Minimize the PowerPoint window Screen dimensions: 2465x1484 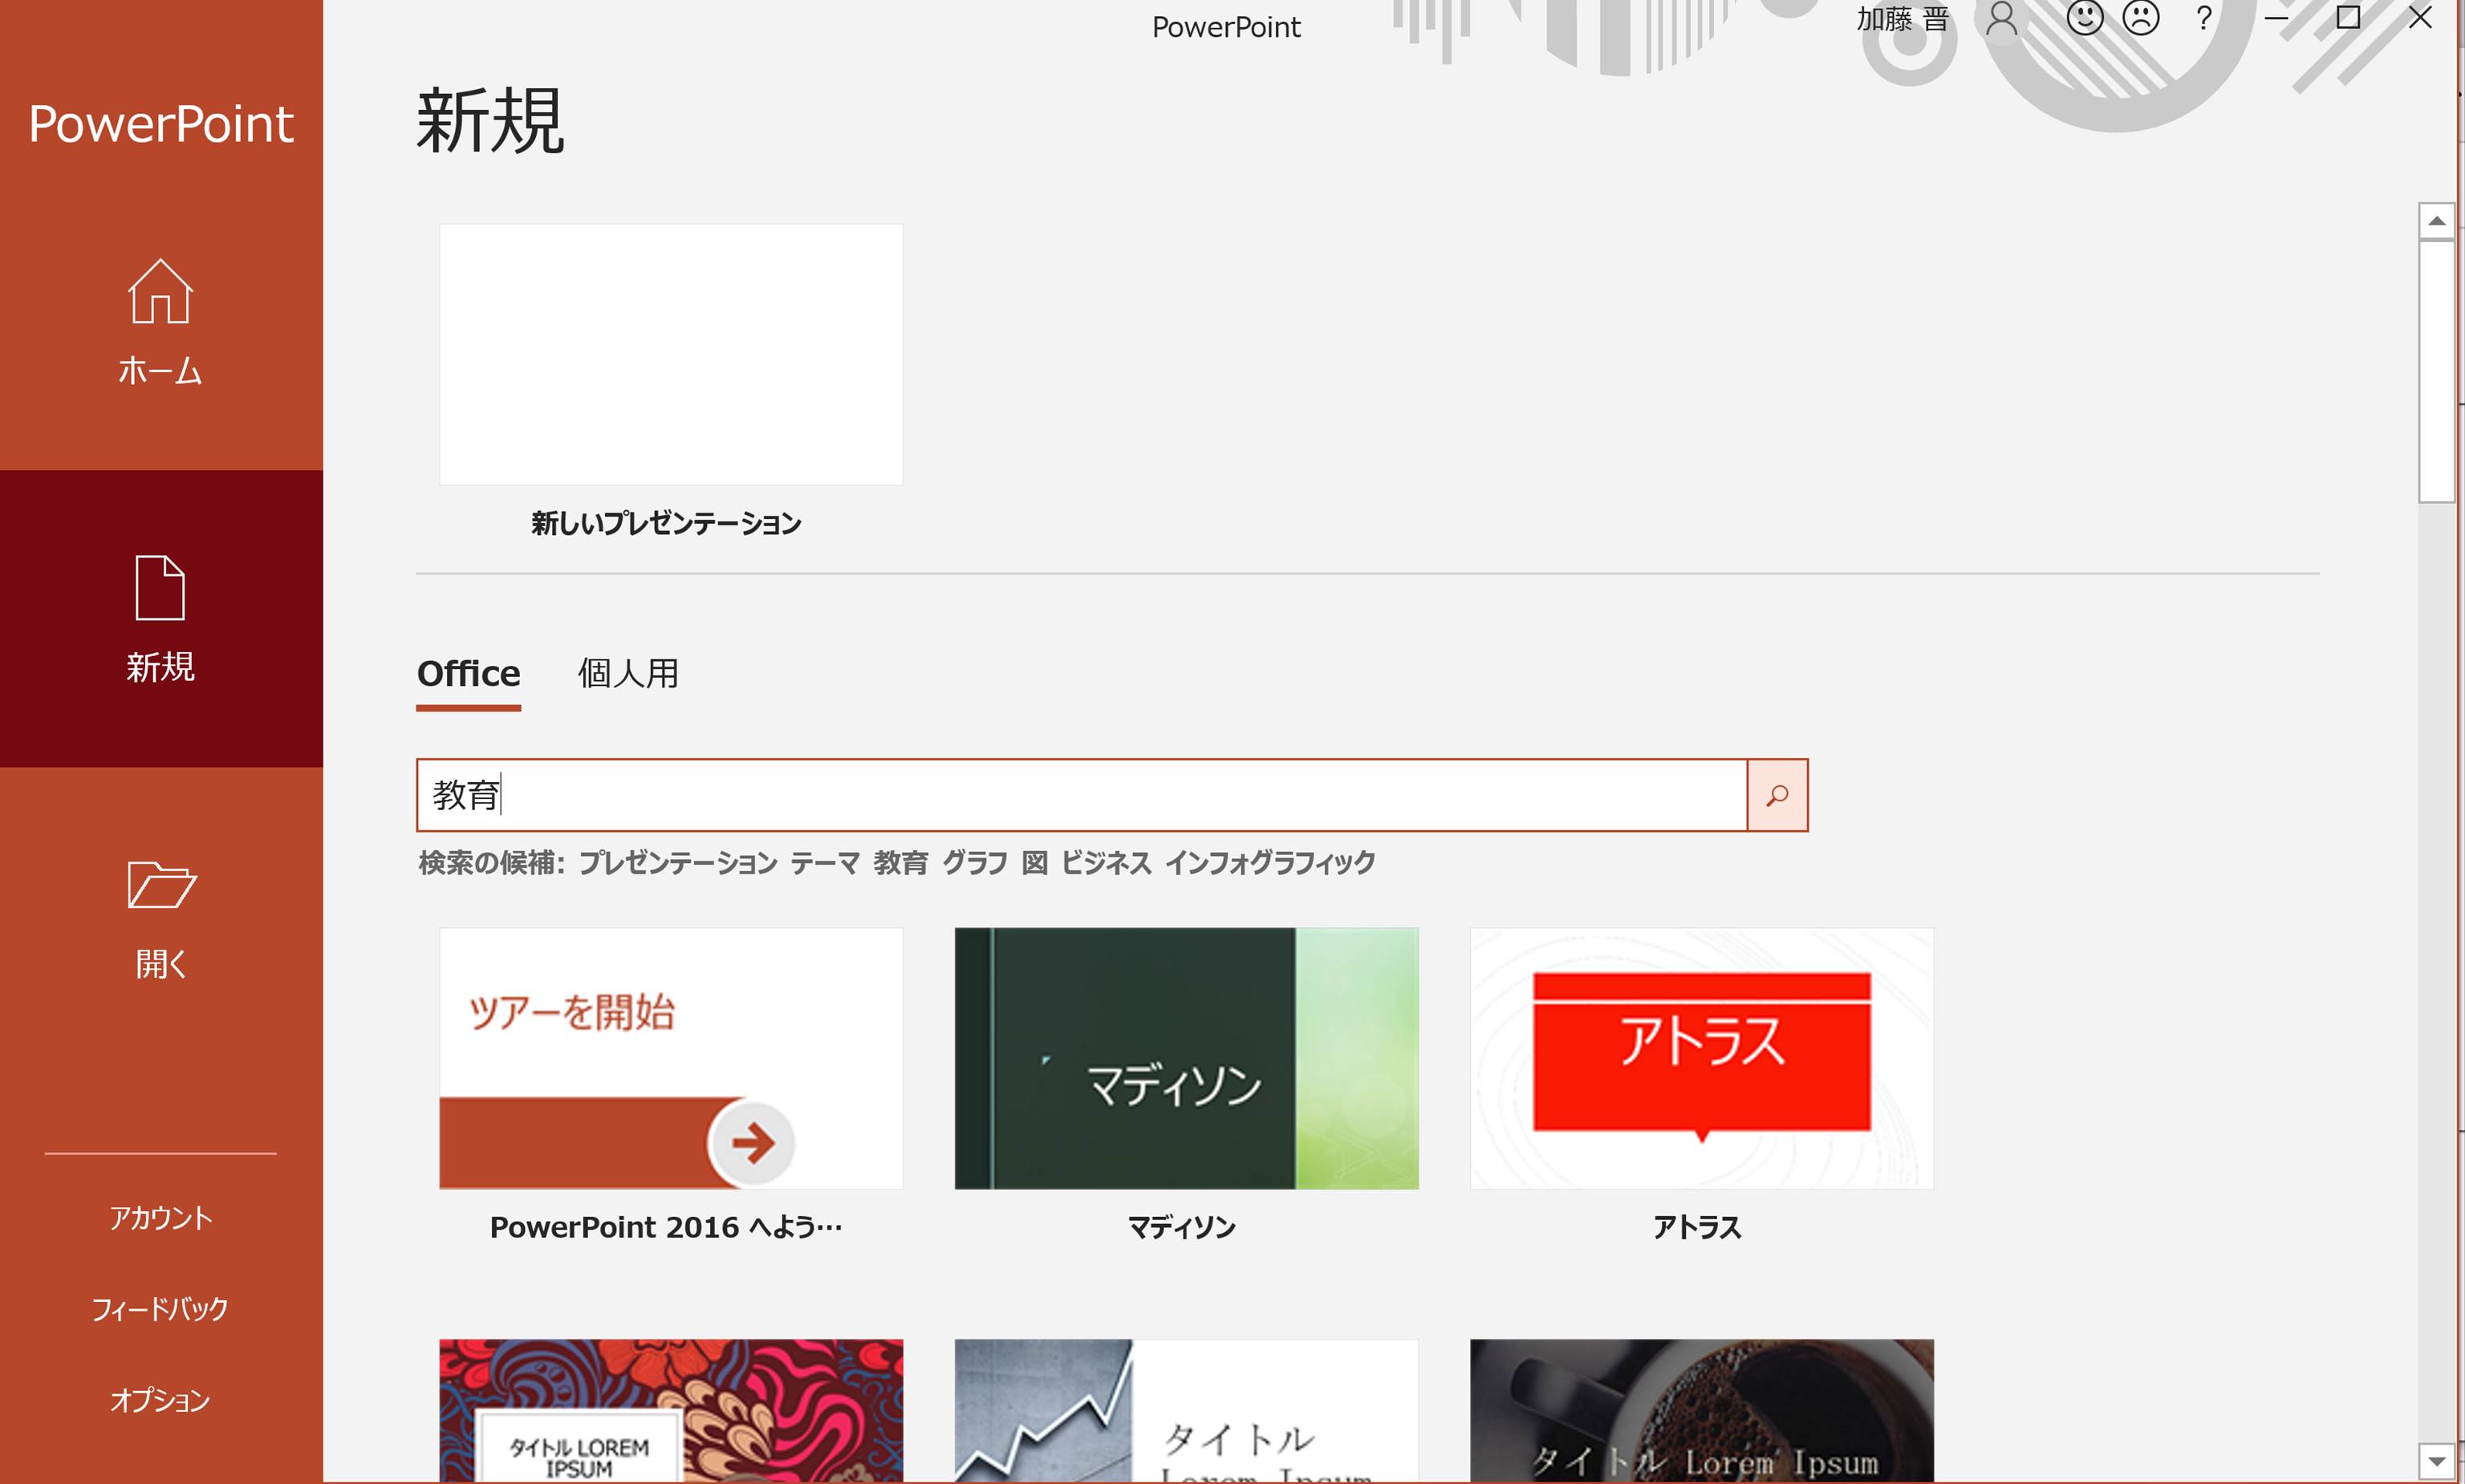tap(2277, 18)
